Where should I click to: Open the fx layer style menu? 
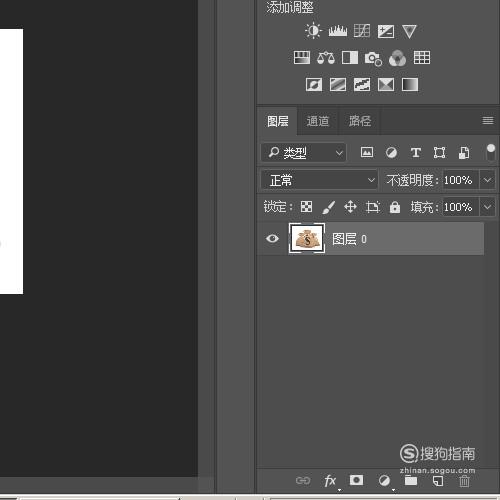(330, 481)
